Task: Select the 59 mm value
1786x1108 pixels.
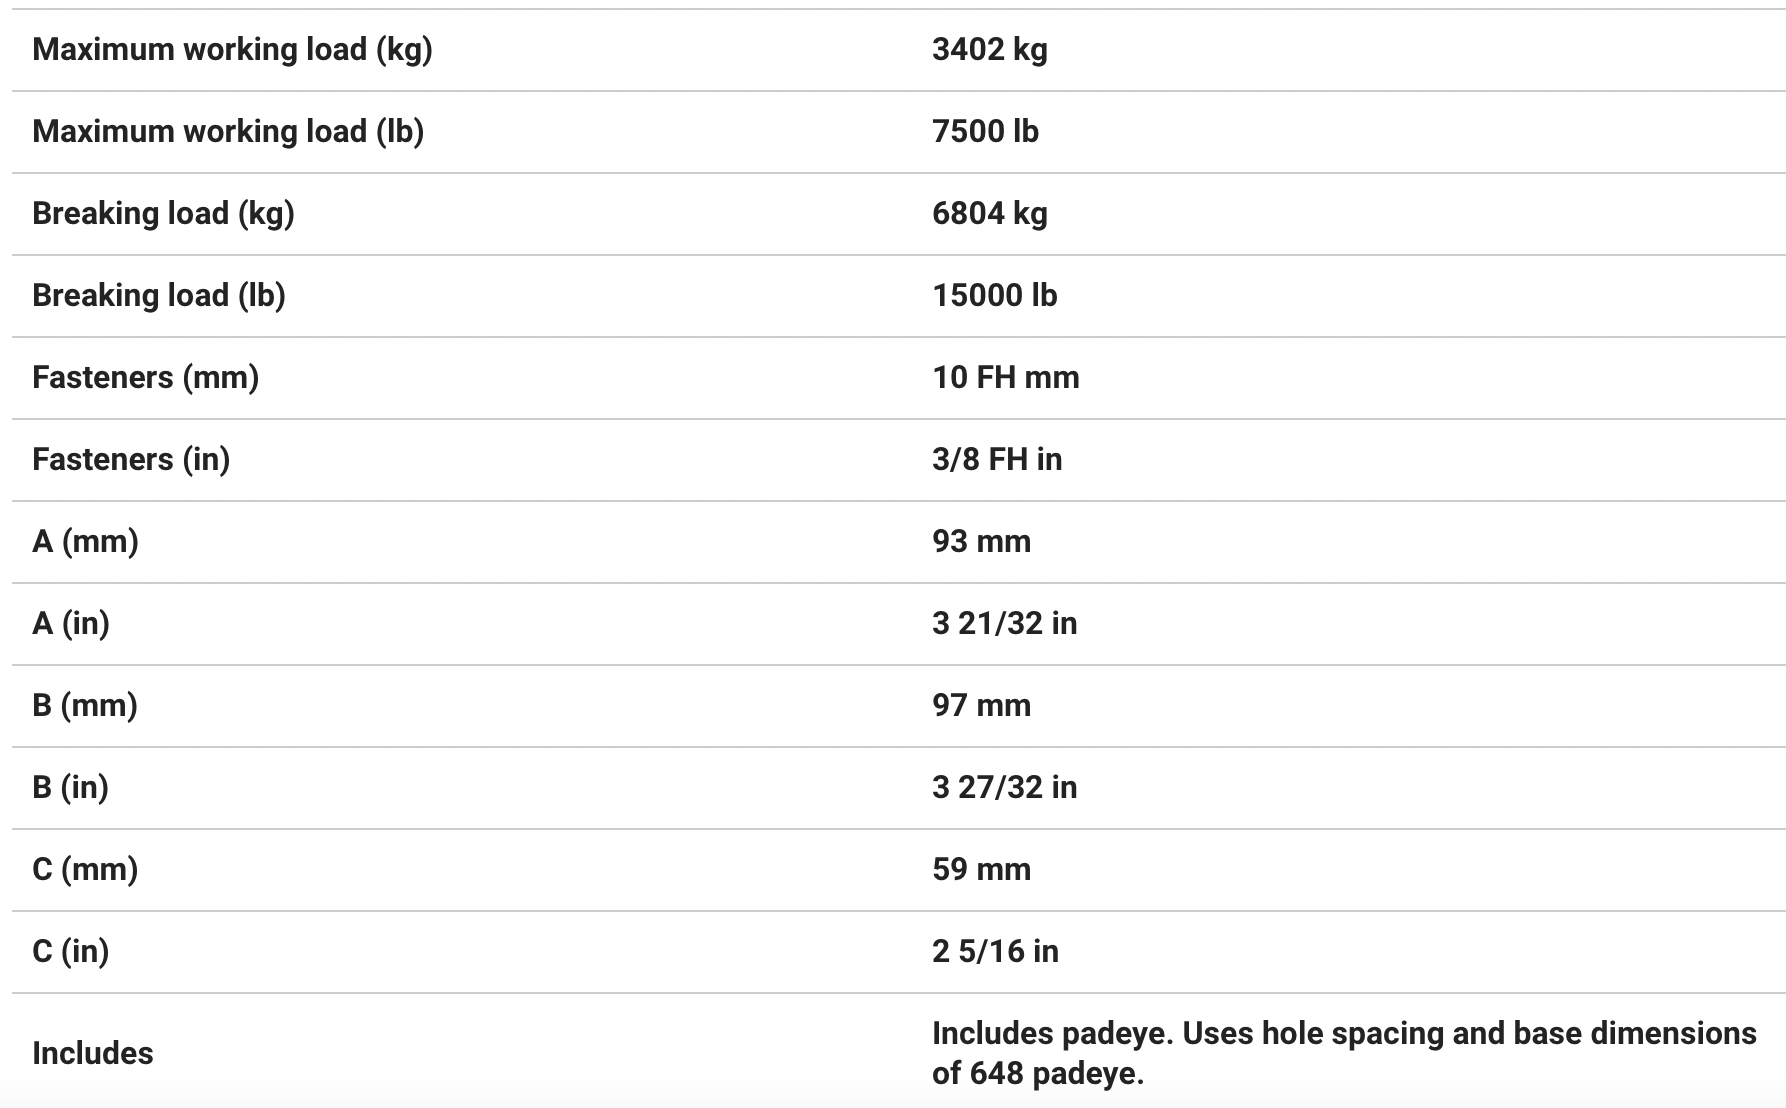Action: [981, 870]
